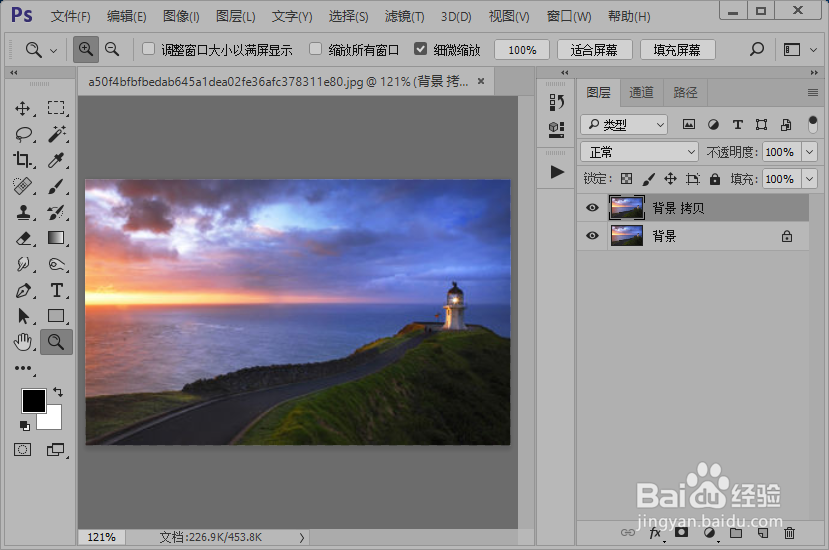This screenshot has width=829, height=550.
Task: Select the Brush tool
Action: (x=56, y=186)
